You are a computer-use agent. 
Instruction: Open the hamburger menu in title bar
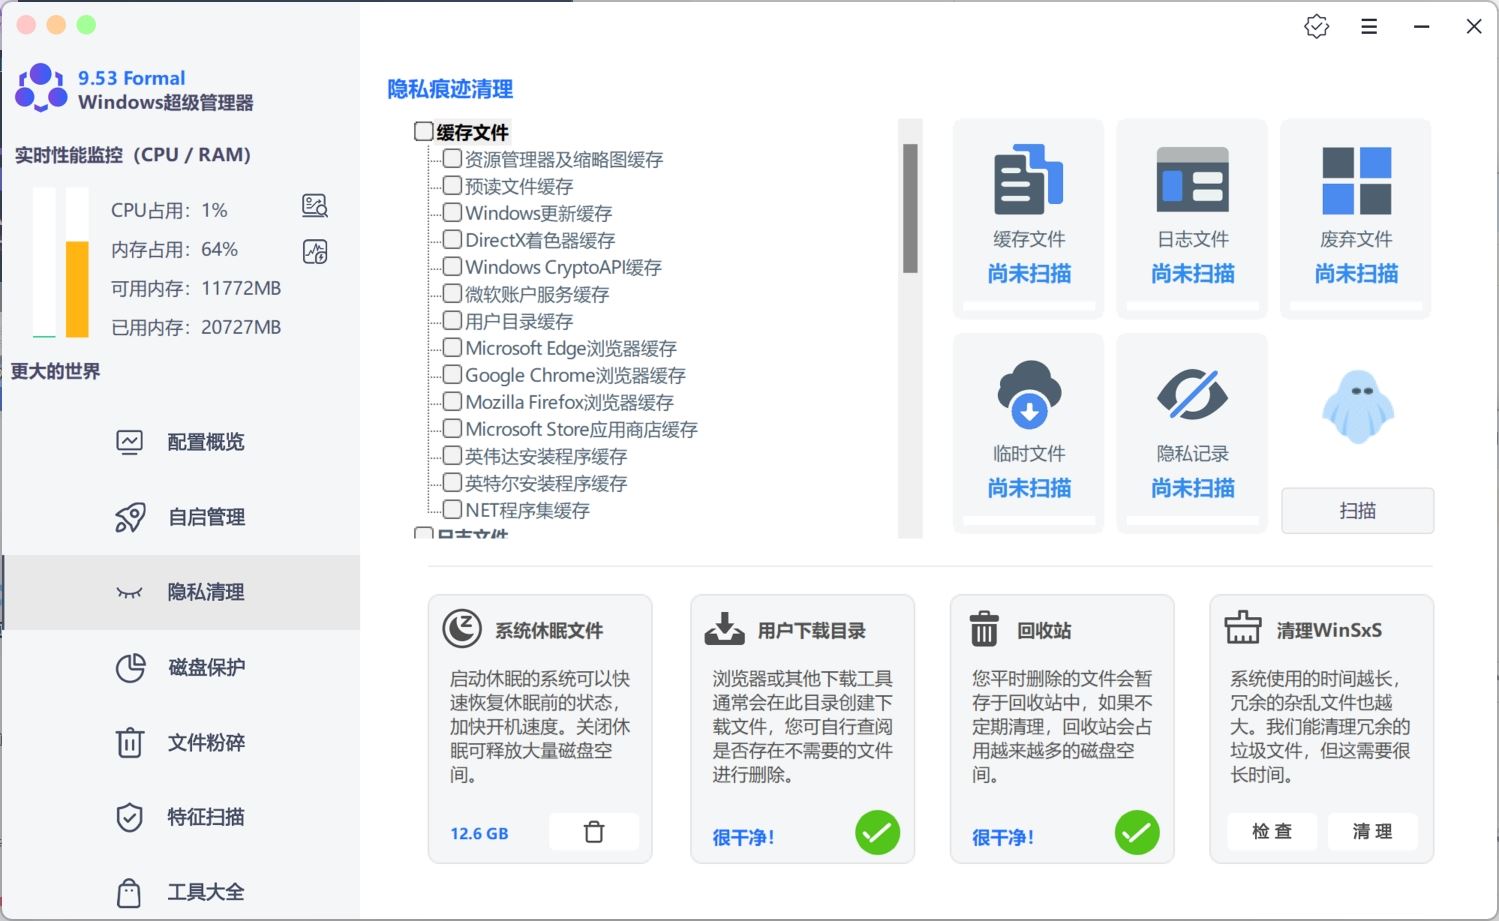(1369, 27)
